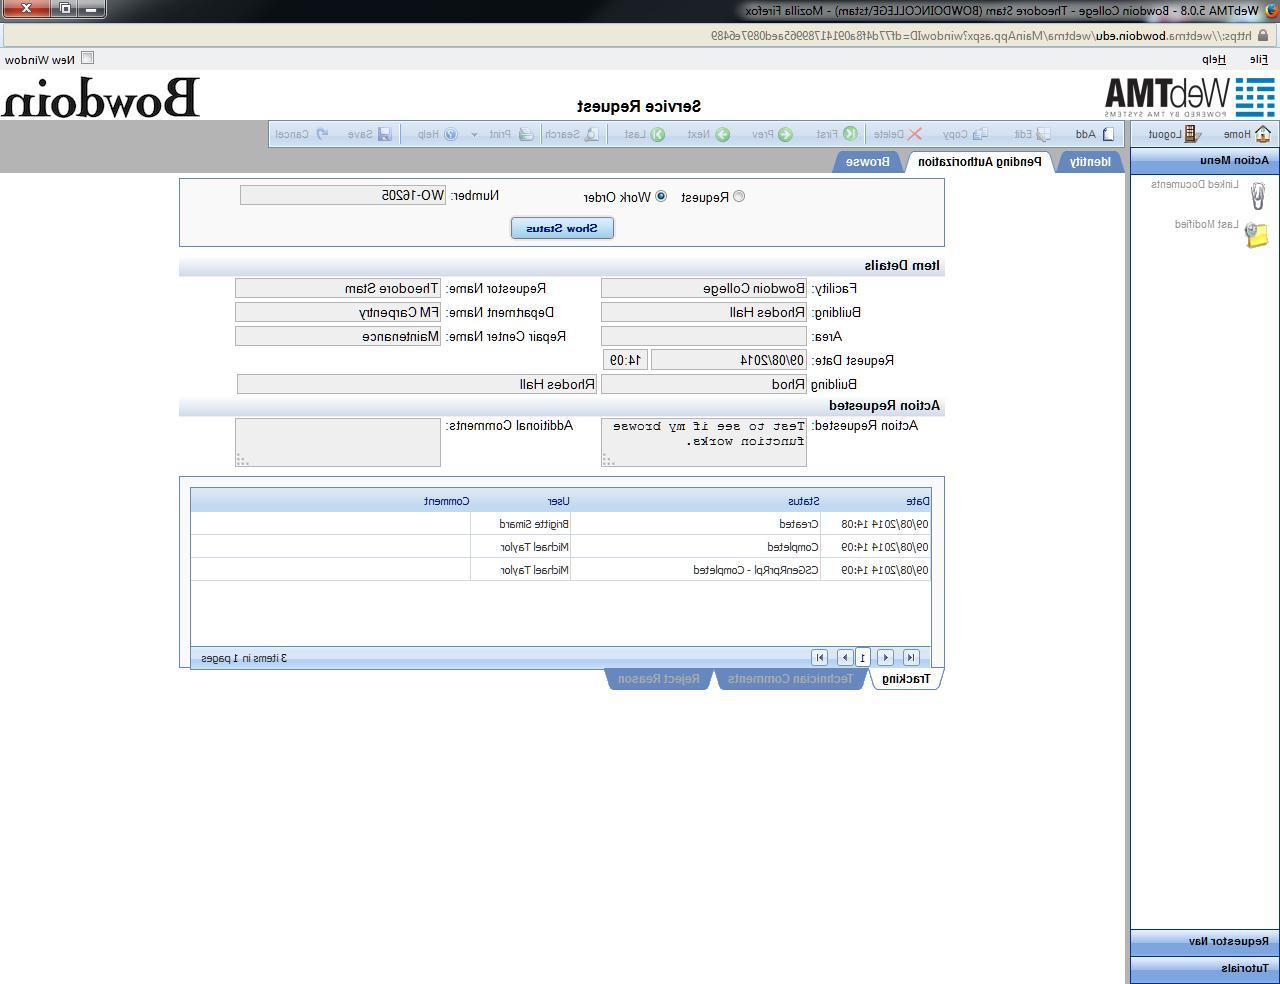
Task: Expand the Requestor Nav panel
Action: (x=1204, y=941)
